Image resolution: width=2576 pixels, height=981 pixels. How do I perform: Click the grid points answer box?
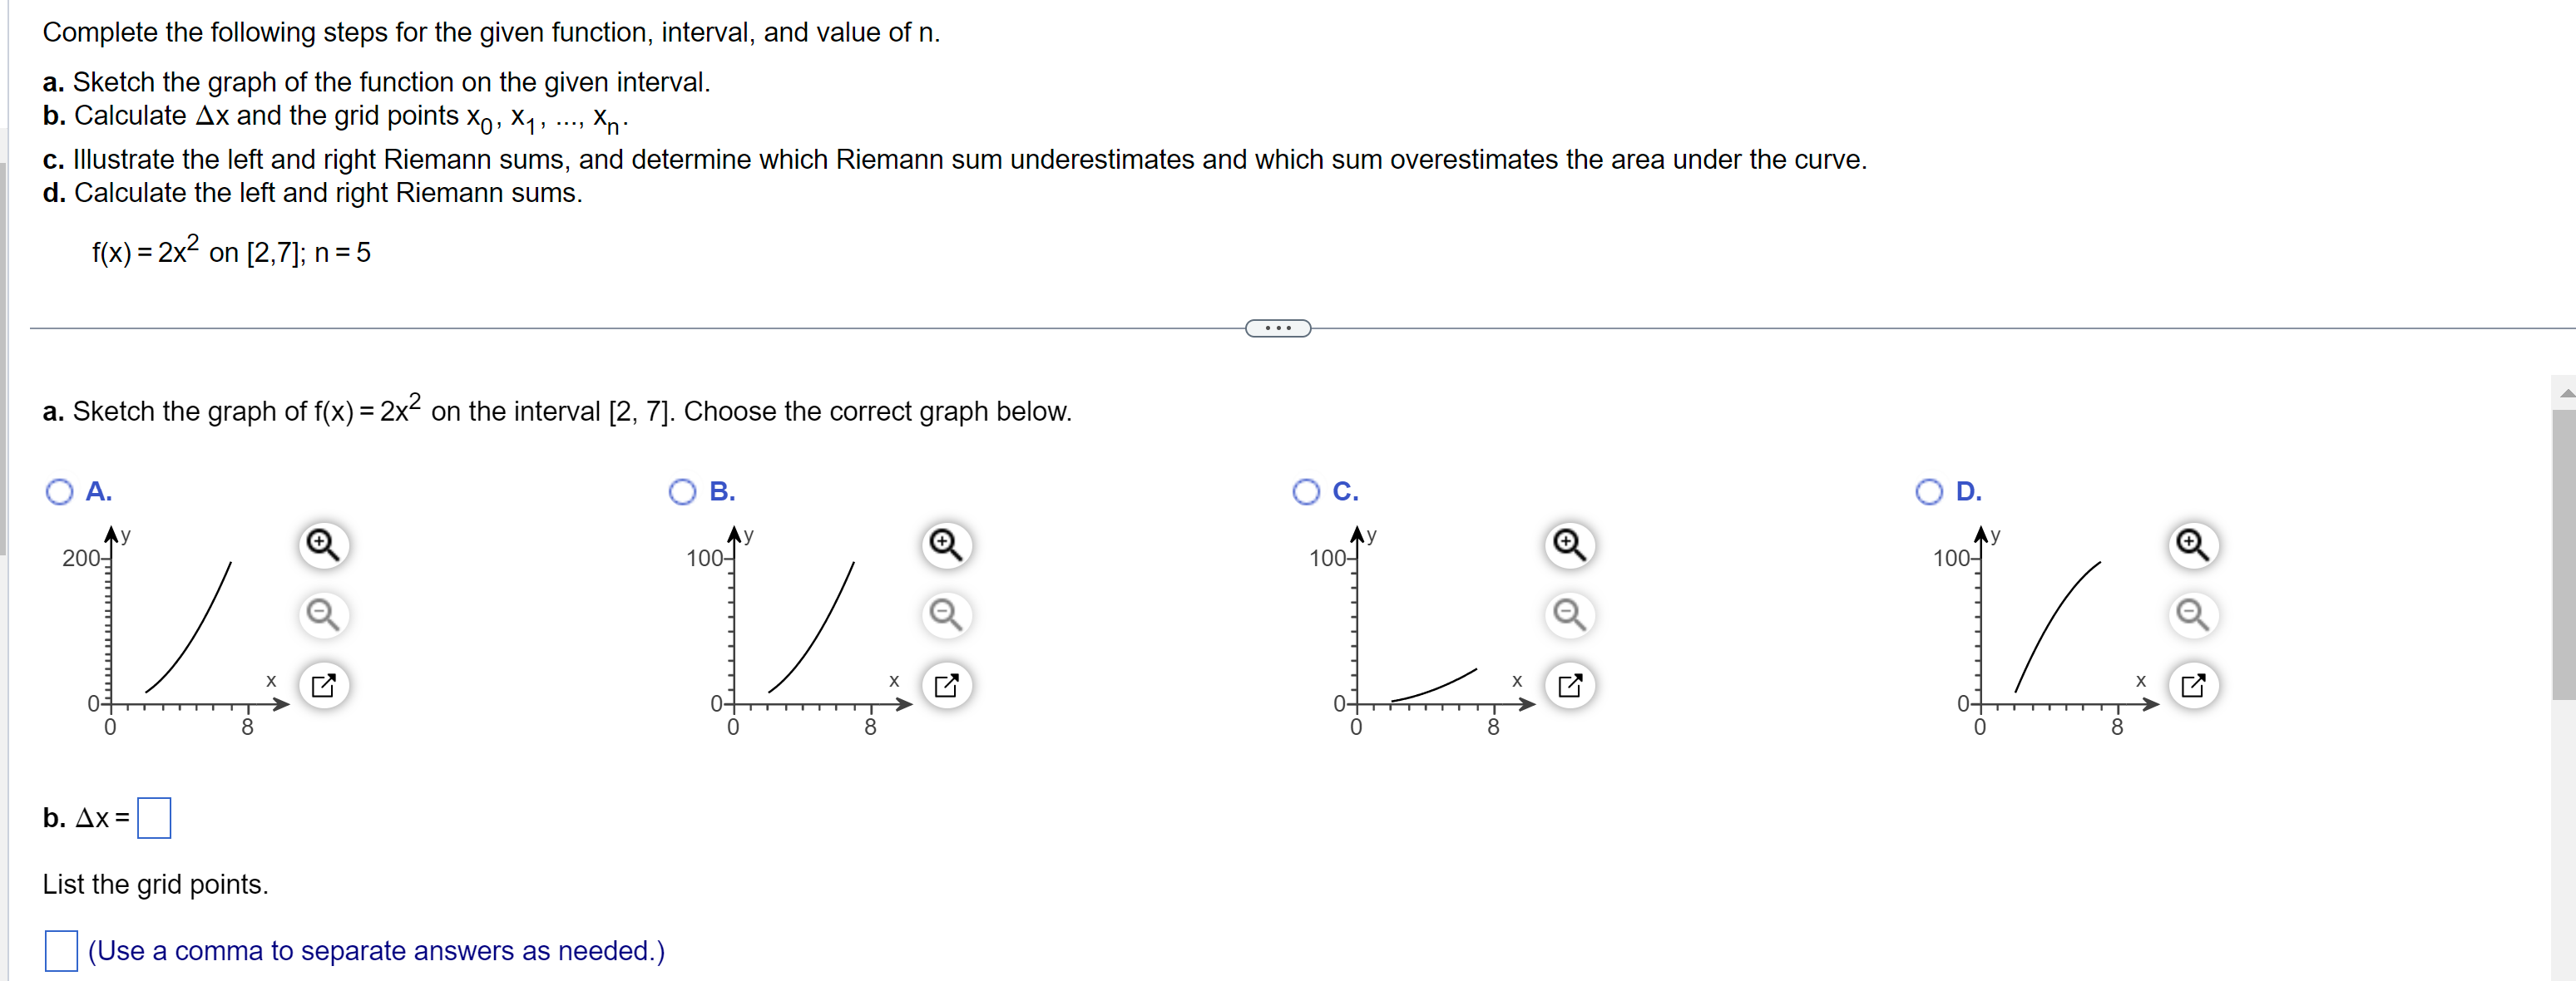click(x=61, y=951)
